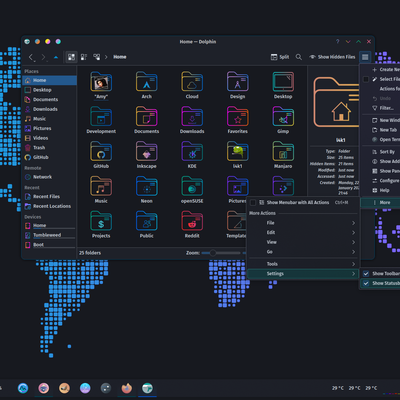Image resolution: width=400 pixels, height=400 pixels.
Task: Click the breadcrumb chevron before Home
Action: tap(106, 57)
